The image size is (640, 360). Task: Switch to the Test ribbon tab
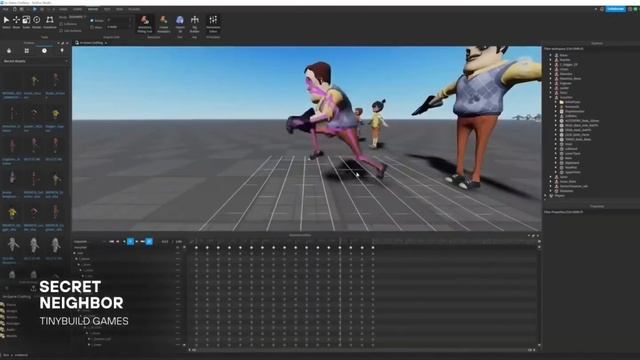[107, 9]
